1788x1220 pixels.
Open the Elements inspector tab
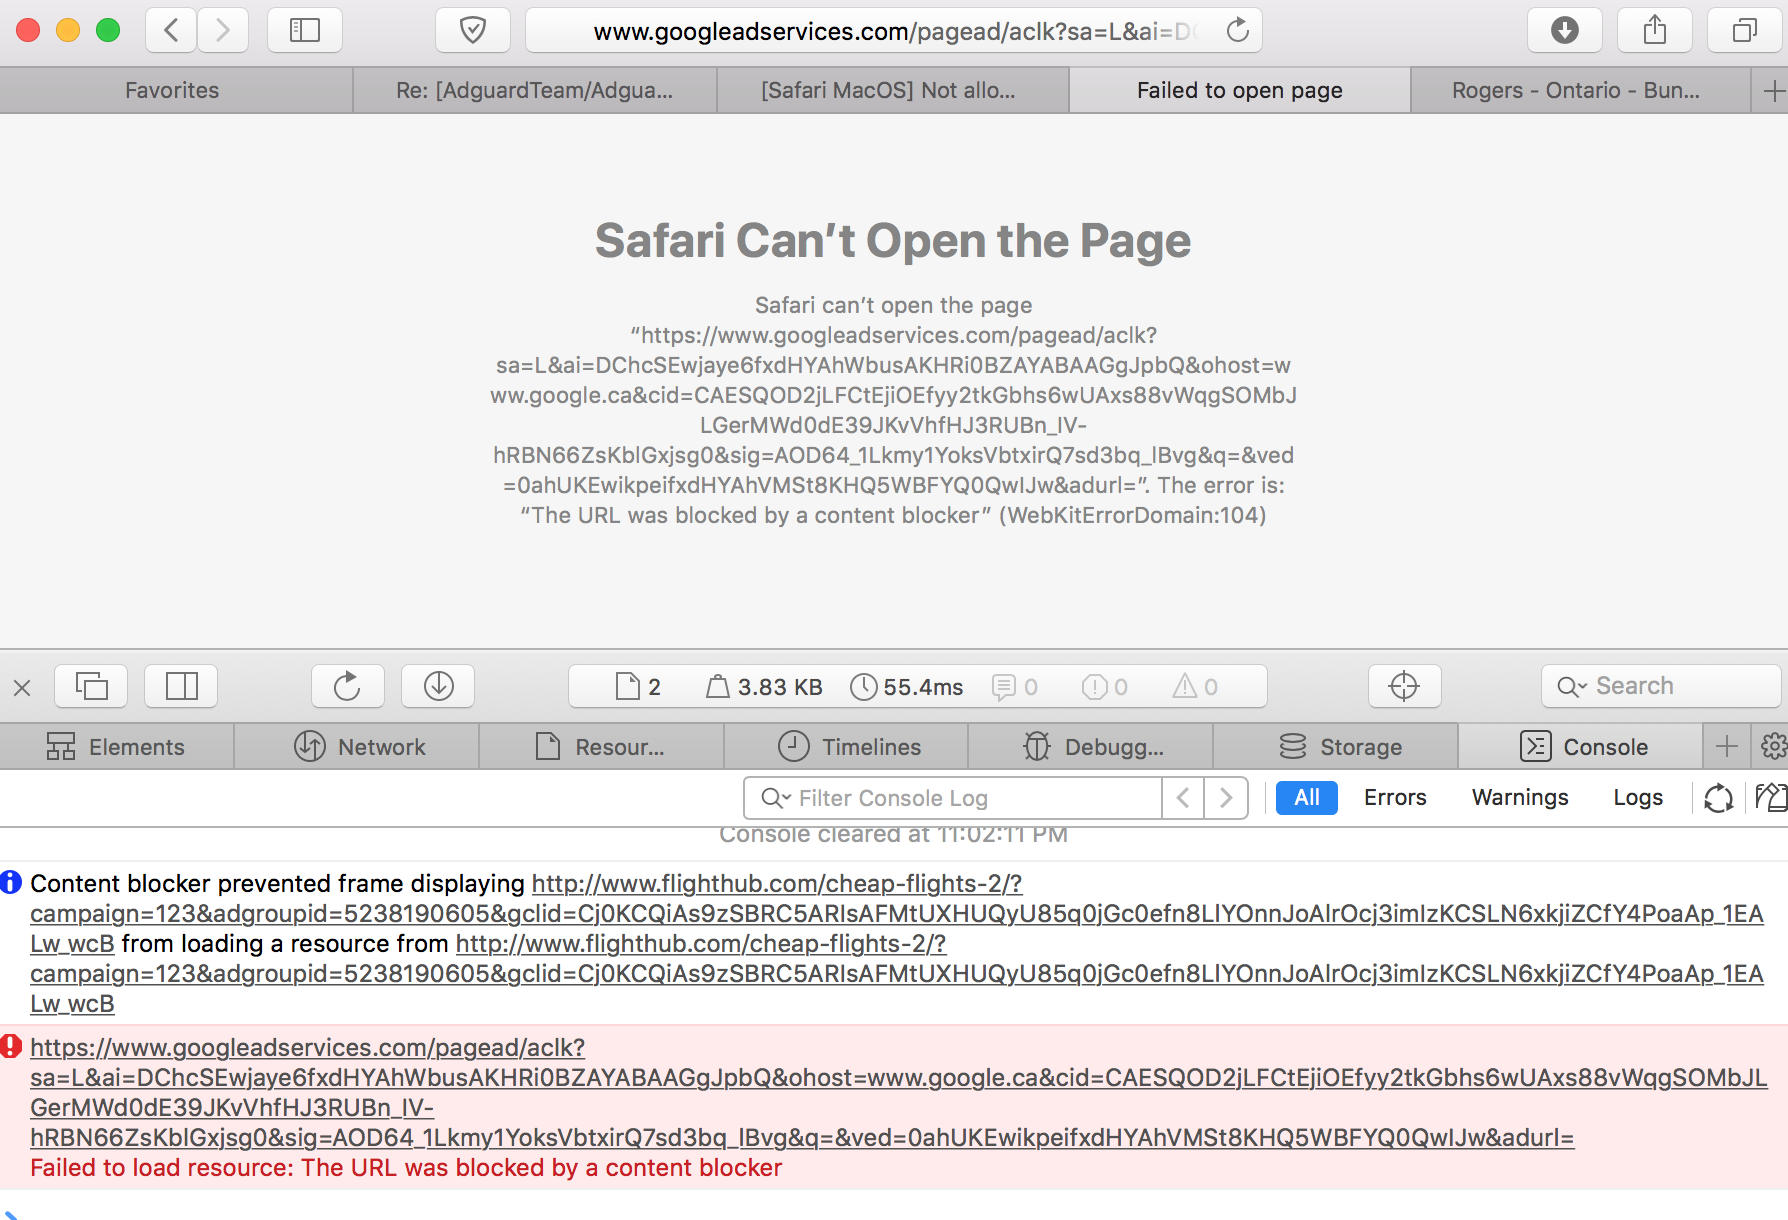coord(116,746)
